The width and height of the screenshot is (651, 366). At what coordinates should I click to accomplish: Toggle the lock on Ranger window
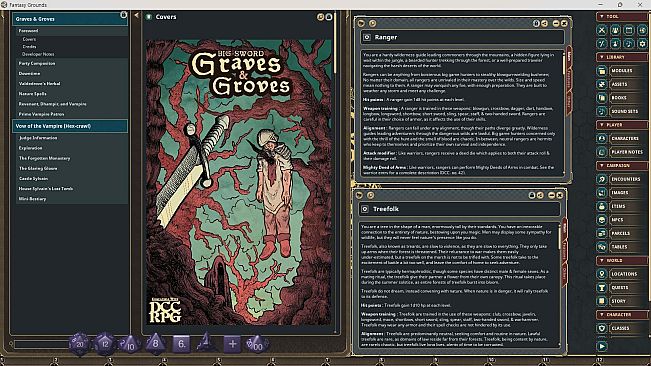coord(536,23)
